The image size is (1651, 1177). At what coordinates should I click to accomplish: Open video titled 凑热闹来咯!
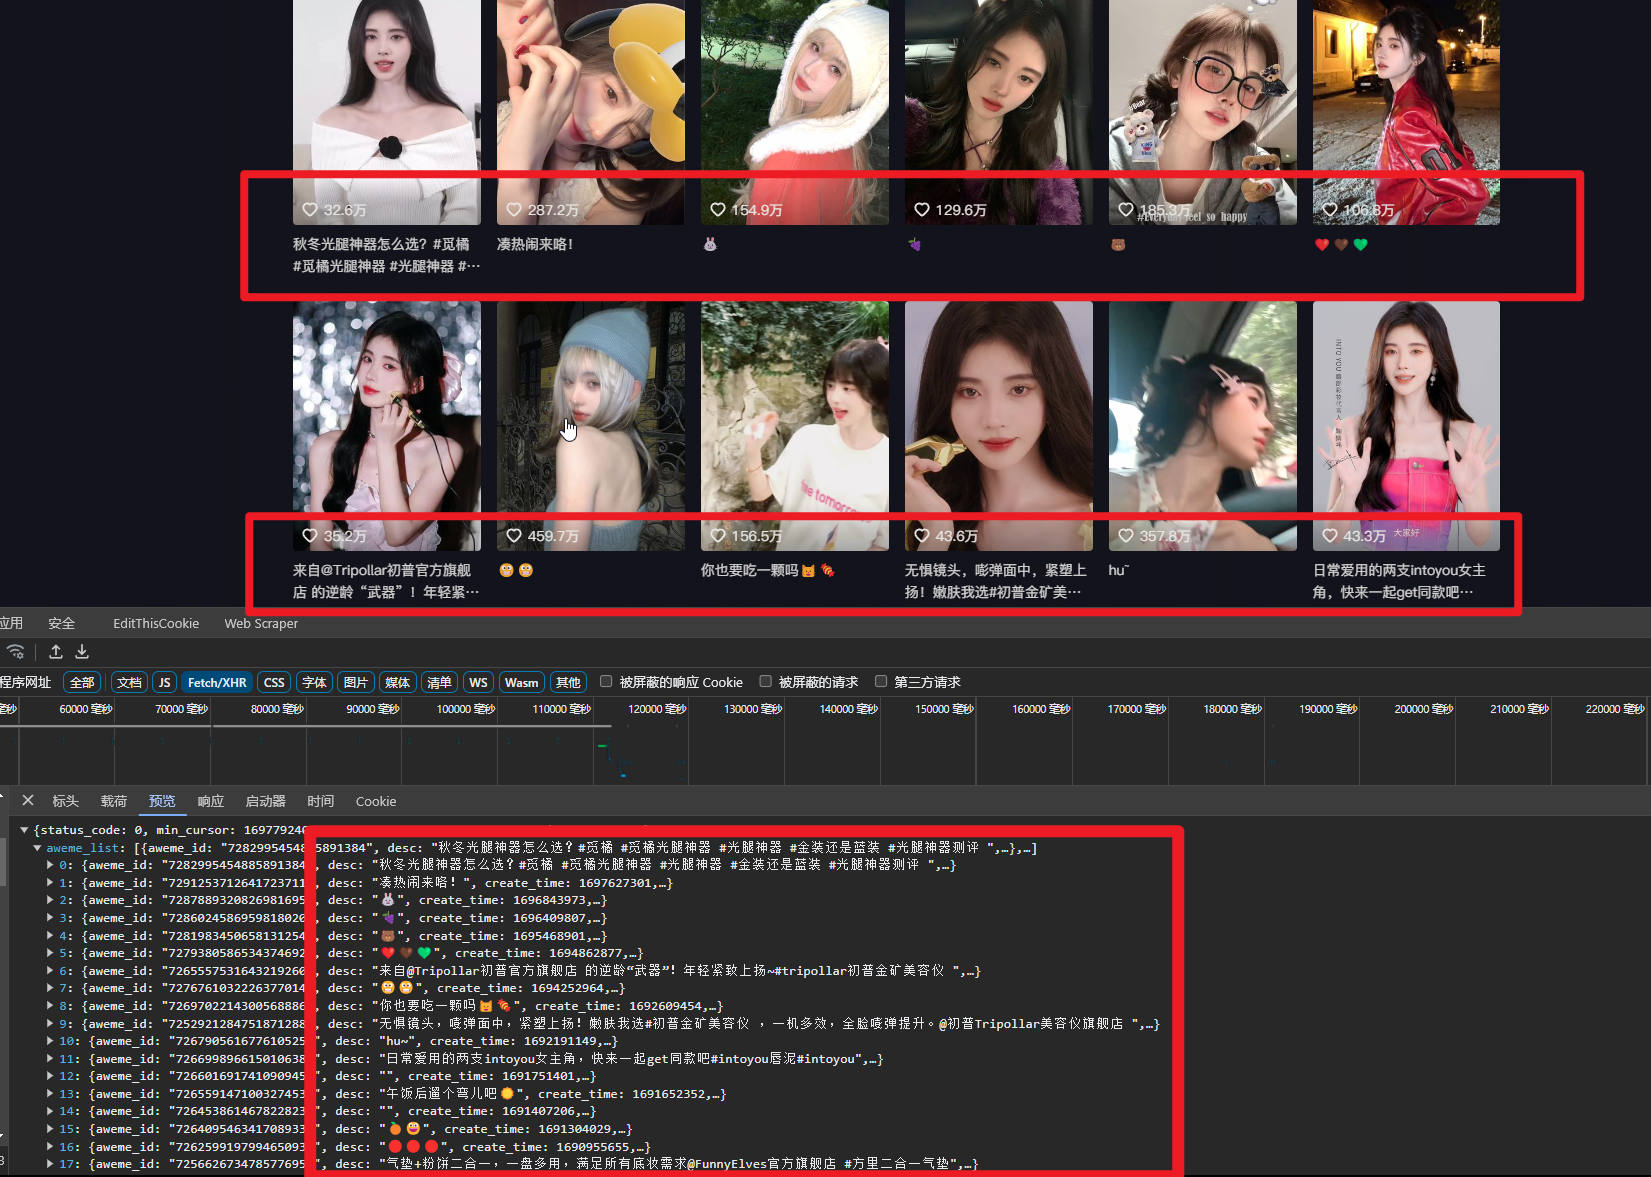click(x=535, y=244)
